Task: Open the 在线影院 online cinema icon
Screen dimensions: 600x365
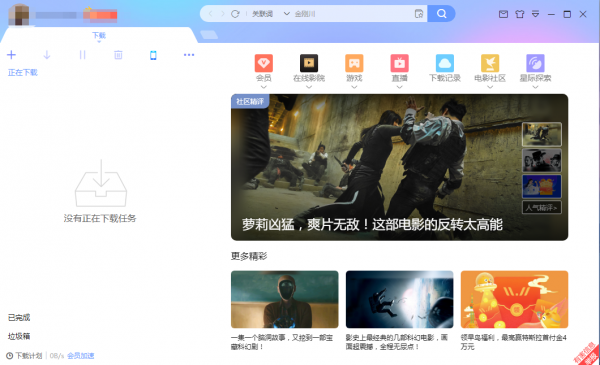Action: tap(309, 63)
